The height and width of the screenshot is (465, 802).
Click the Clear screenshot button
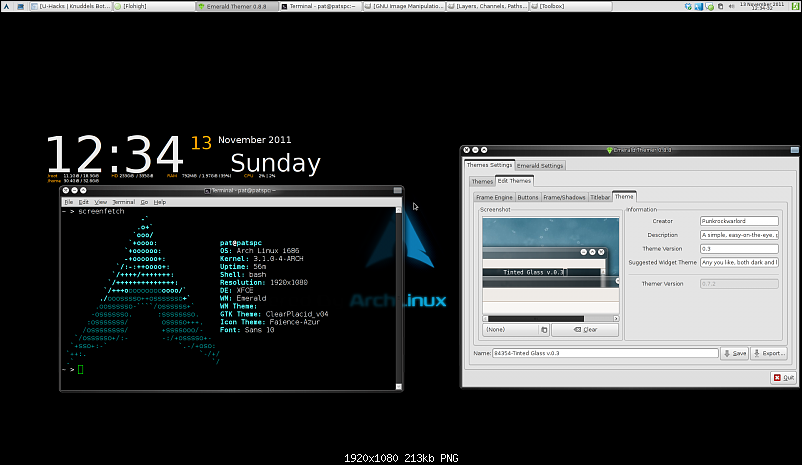[x=585, y=330]
